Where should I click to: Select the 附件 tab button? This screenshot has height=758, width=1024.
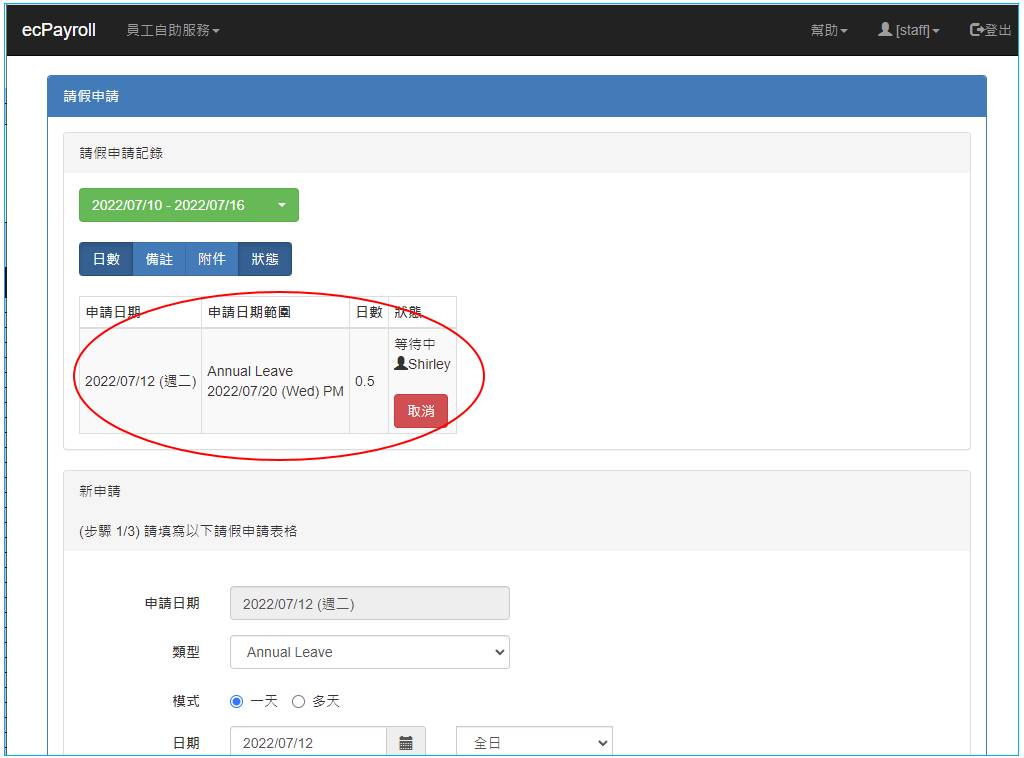coord(212,259)
